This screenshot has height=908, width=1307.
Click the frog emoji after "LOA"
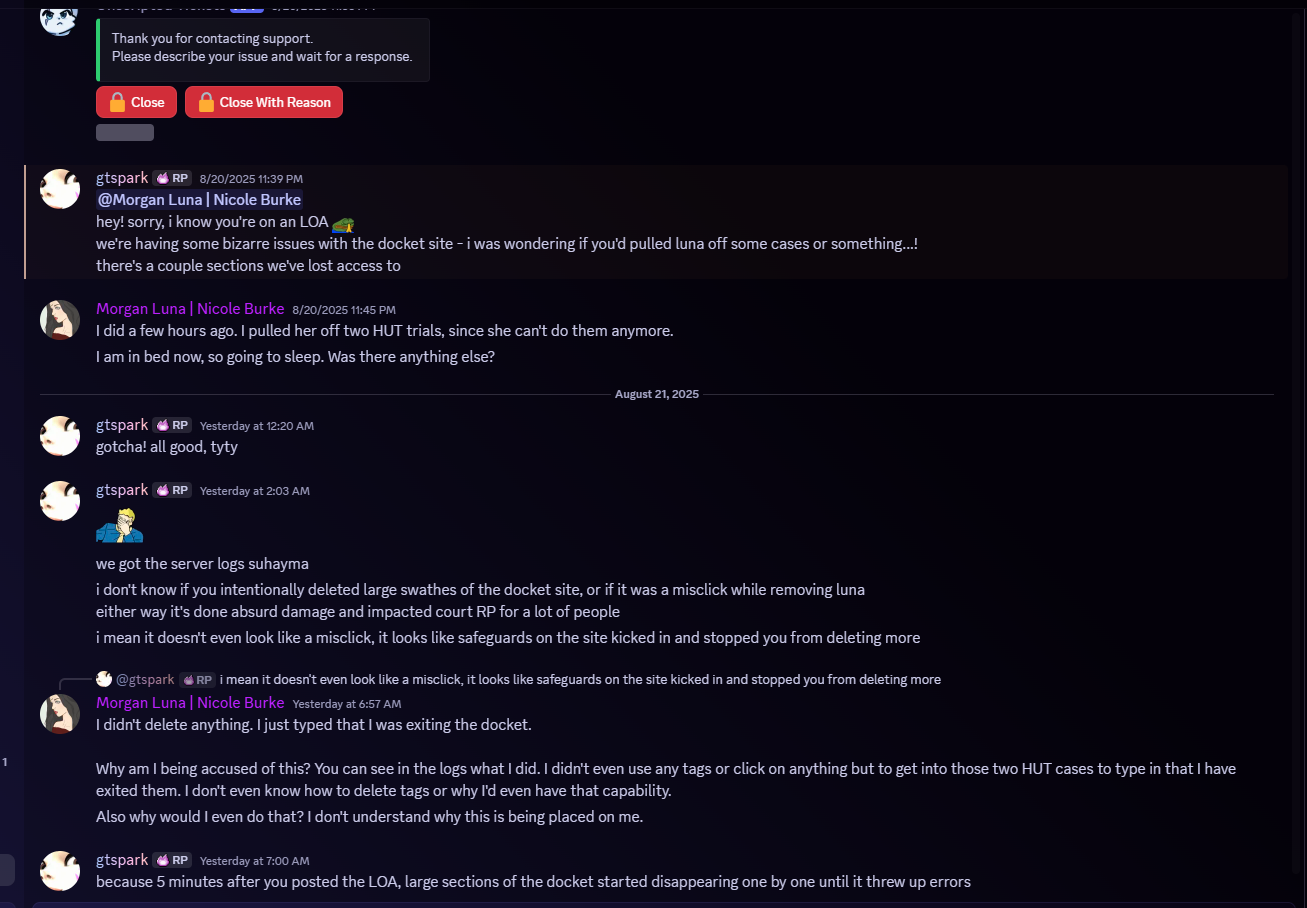coord(343,223)
